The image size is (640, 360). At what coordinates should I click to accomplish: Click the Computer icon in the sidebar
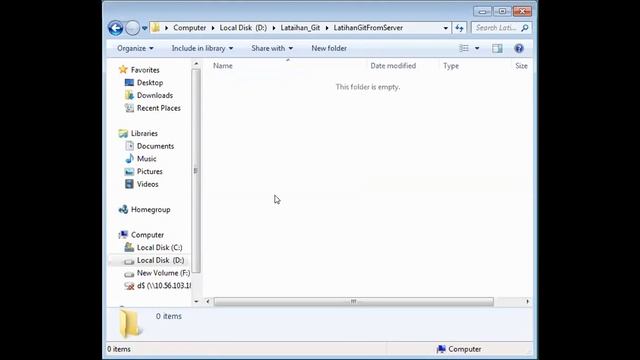(123, 235)
